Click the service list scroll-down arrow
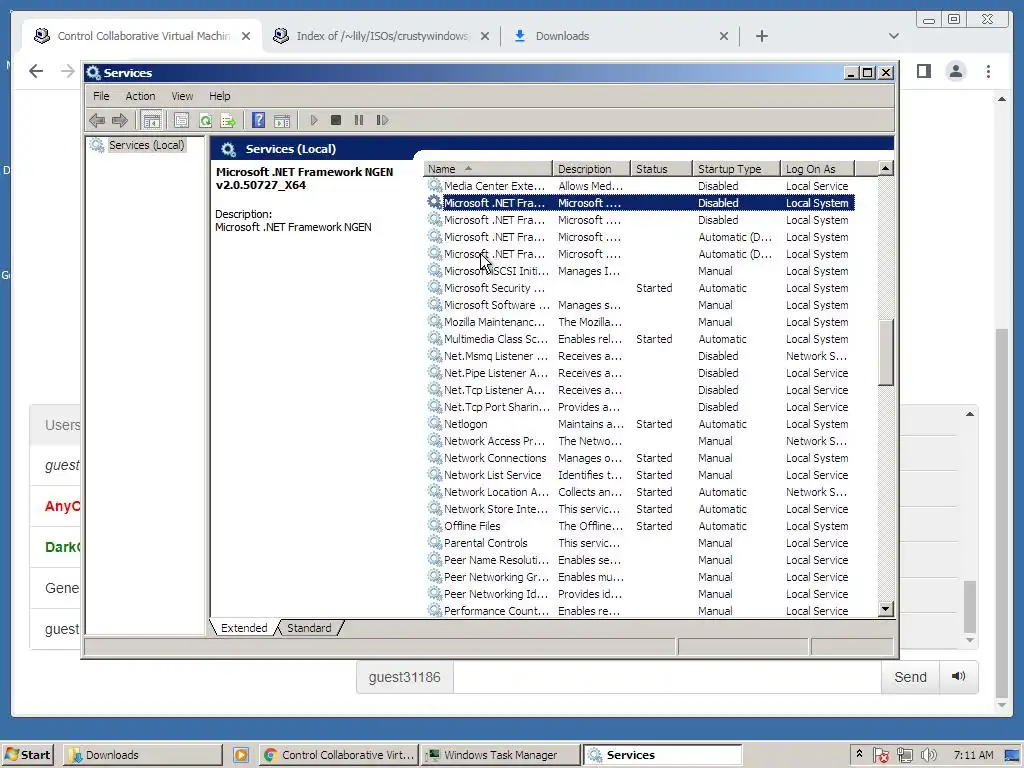Viewport: 1024px width, 768px height. point(886,609)
